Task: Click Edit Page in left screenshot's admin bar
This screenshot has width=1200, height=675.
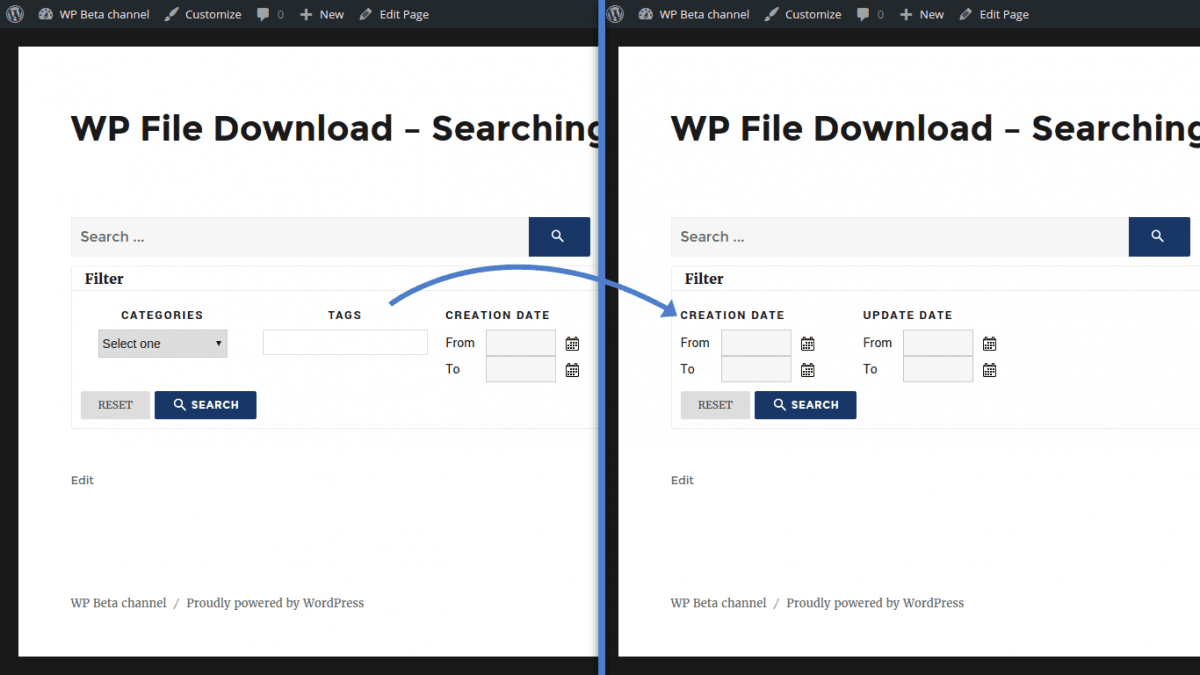Action: [x=394, y=14]
